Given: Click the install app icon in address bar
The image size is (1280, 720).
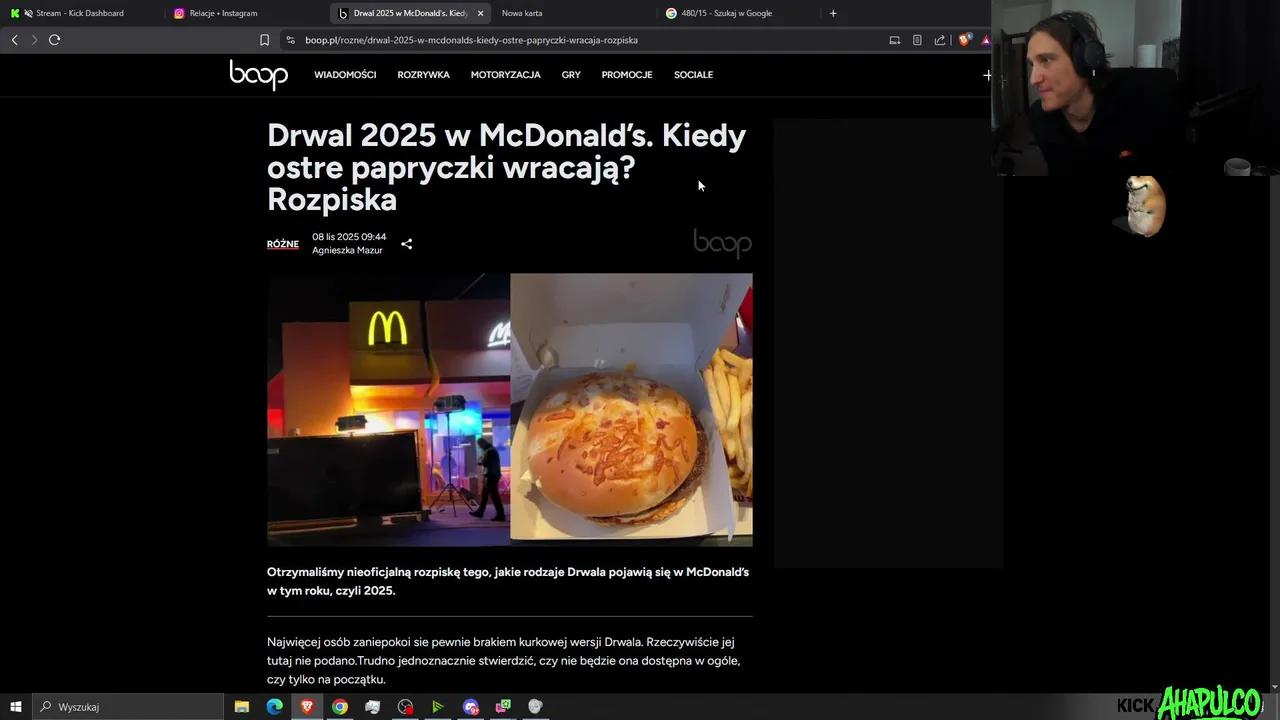Looking at the screenshot, I should coord(895,40).
